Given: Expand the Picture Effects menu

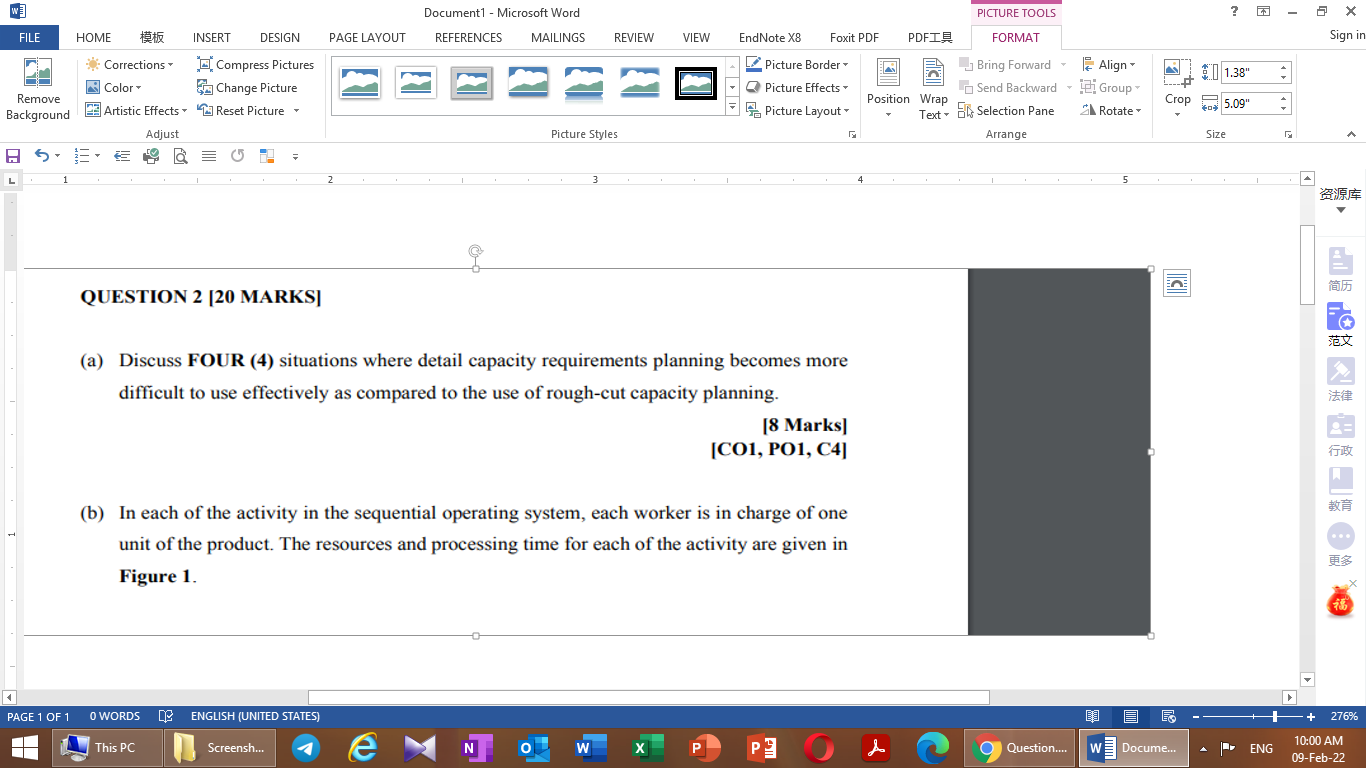Looking at the screenshot, I should pyautogui.click(x=799, y=87).
